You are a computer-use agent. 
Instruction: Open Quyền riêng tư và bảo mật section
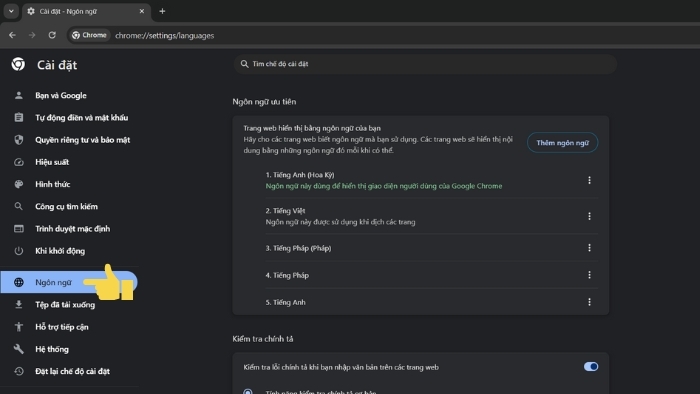[x=83, y=140]
